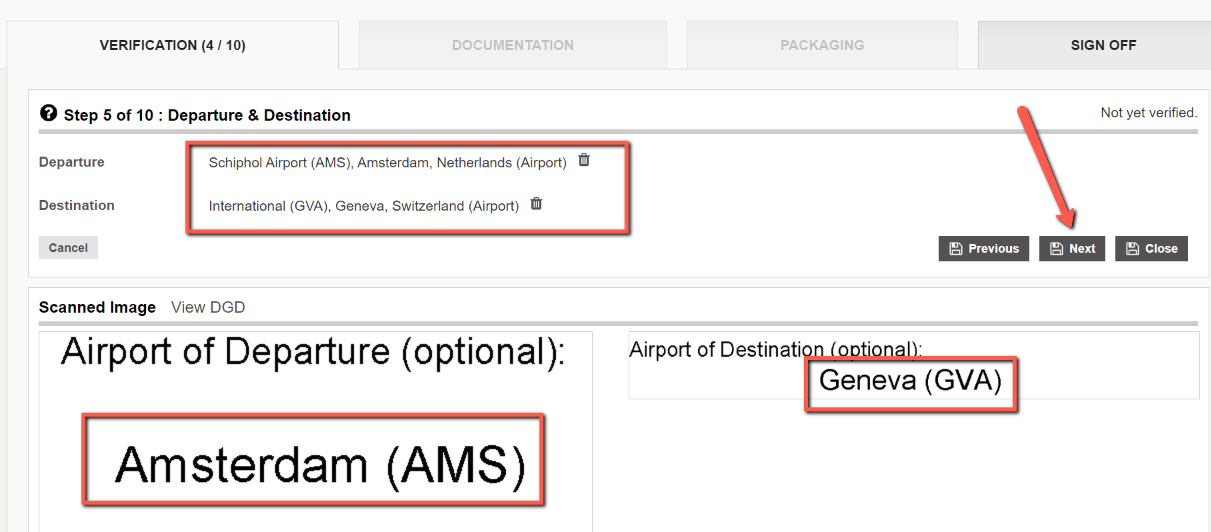Open help for Step 5 question mark

(x=47, y=114)
